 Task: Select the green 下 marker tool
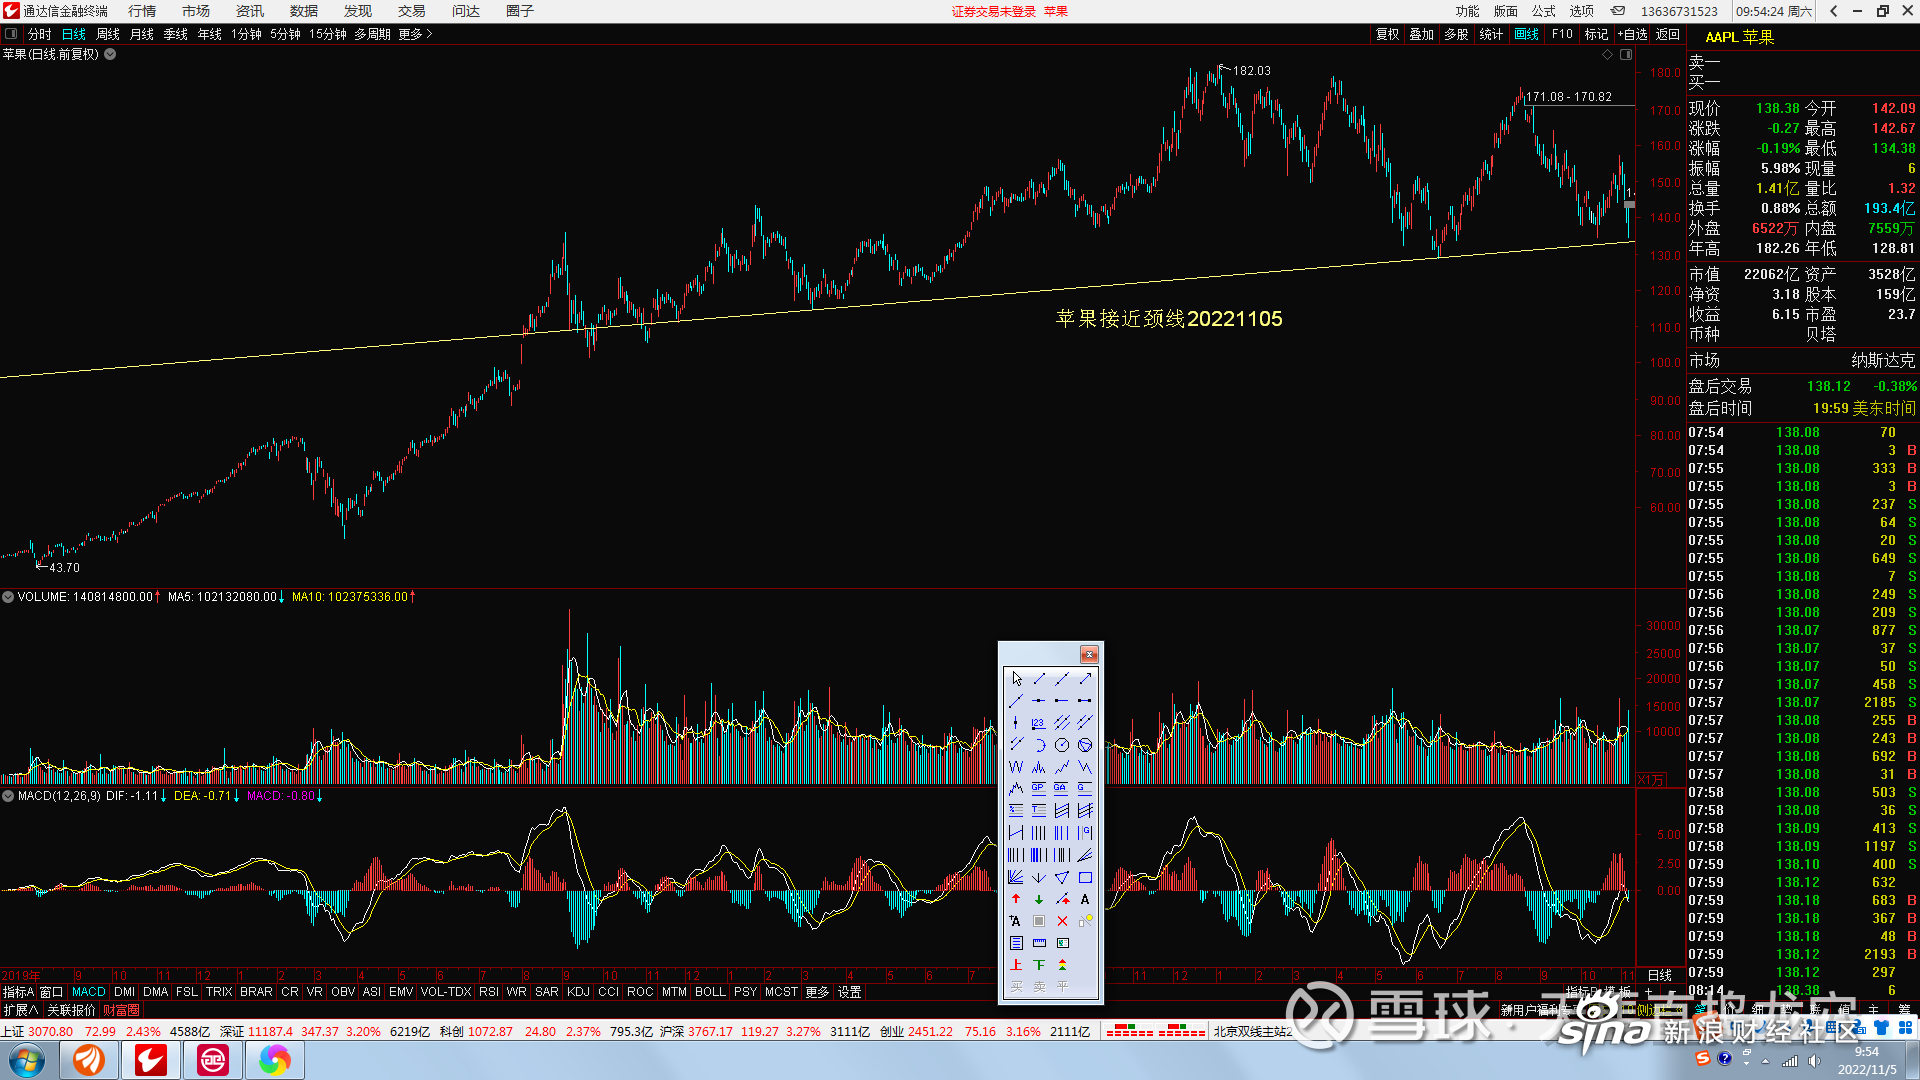click(x=1039, y=965)
